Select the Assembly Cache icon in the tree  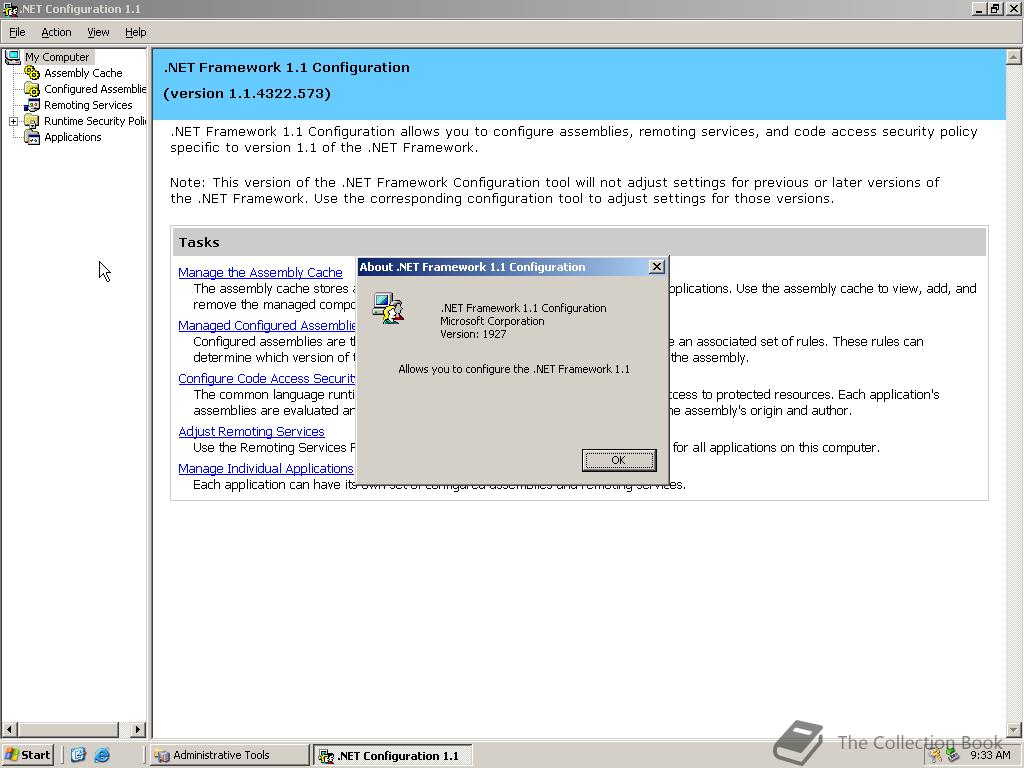tap(33, 72)
